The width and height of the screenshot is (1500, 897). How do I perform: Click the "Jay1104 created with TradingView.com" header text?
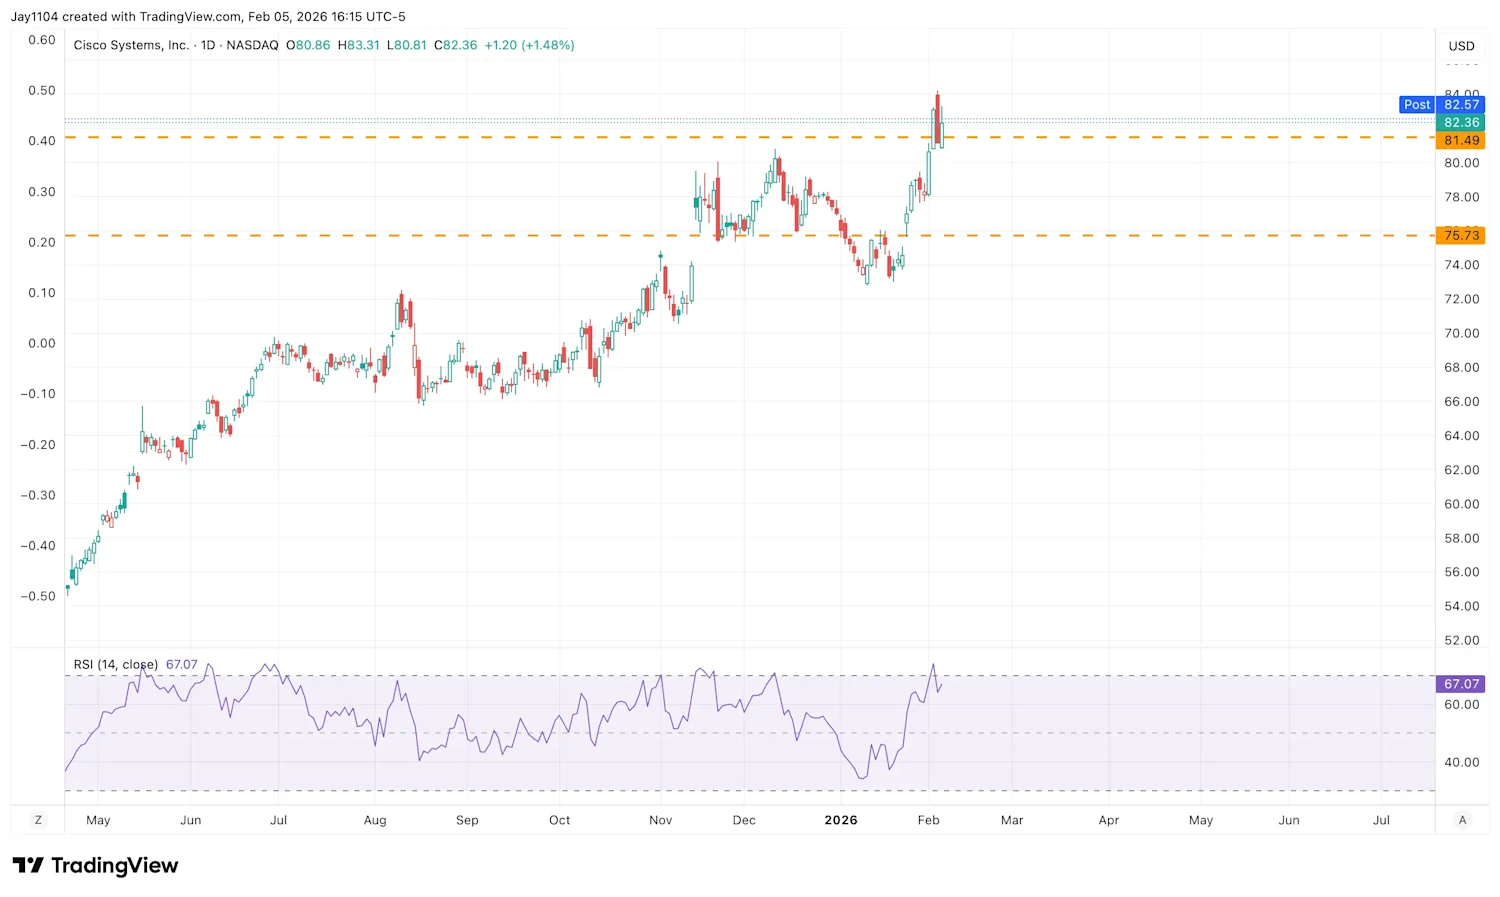point(126,17)
